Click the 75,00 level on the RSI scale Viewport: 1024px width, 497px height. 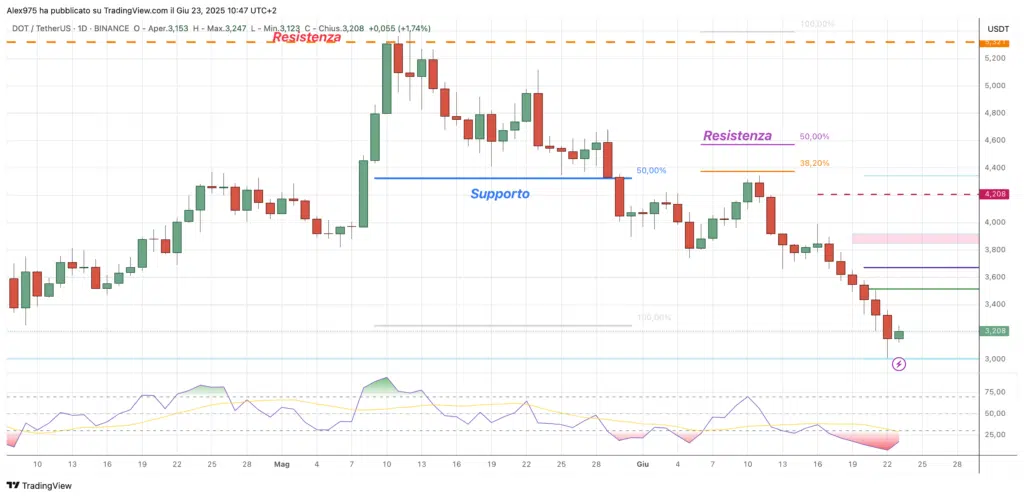[993, 396]
